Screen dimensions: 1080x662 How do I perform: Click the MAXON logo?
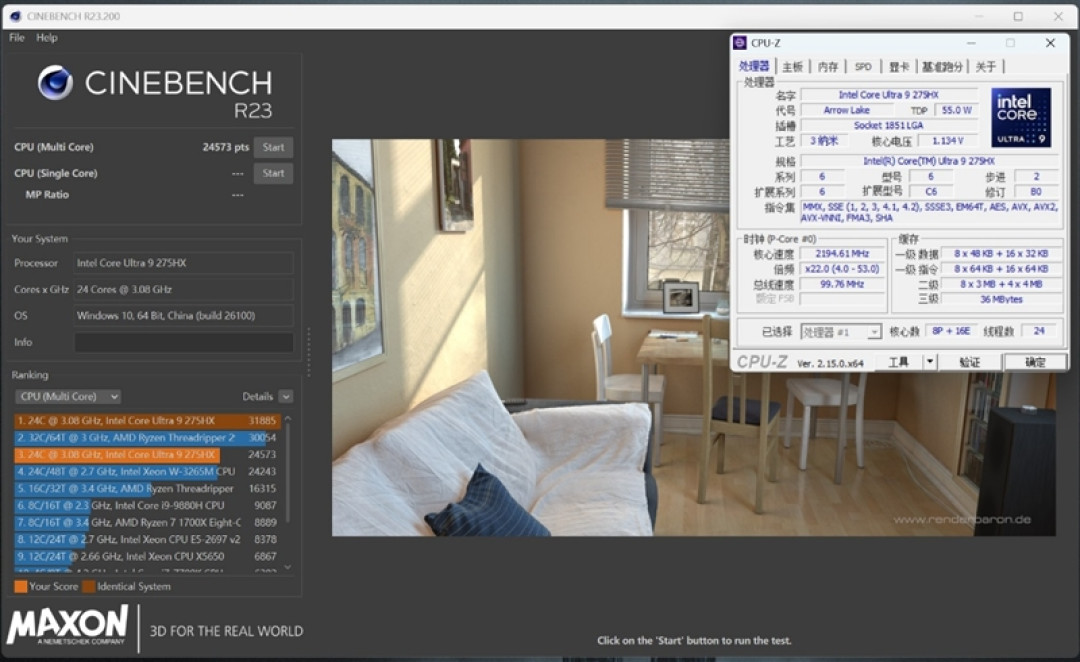68,625
